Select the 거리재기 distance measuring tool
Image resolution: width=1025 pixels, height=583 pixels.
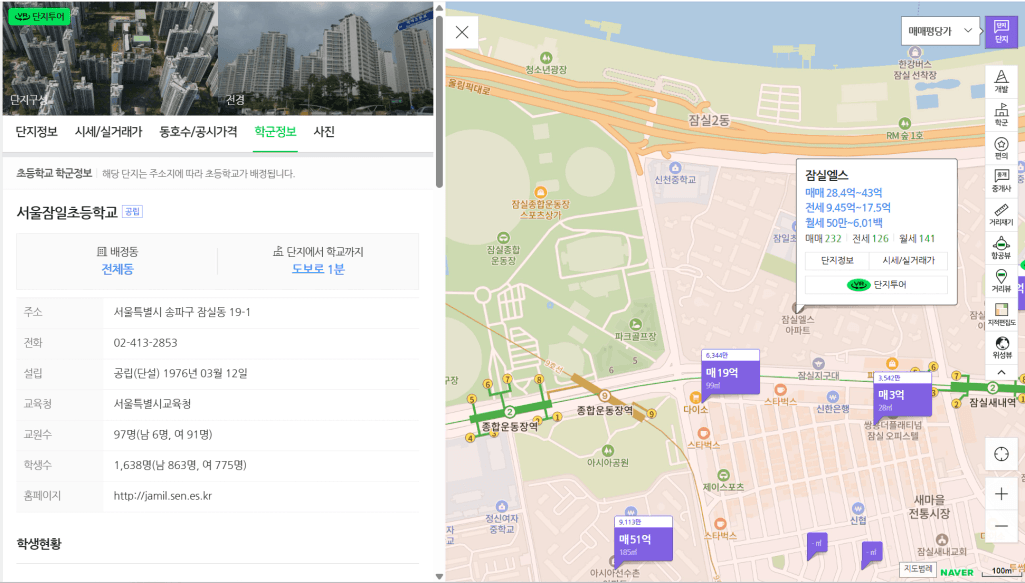(1001, 214)
